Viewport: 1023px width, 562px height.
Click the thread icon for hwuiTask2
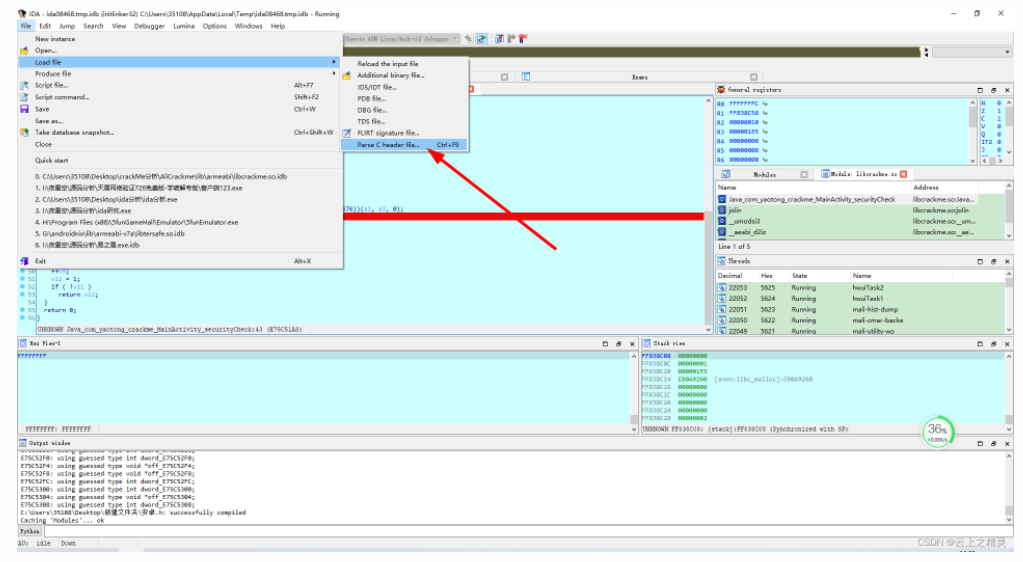tap(722, 288)
